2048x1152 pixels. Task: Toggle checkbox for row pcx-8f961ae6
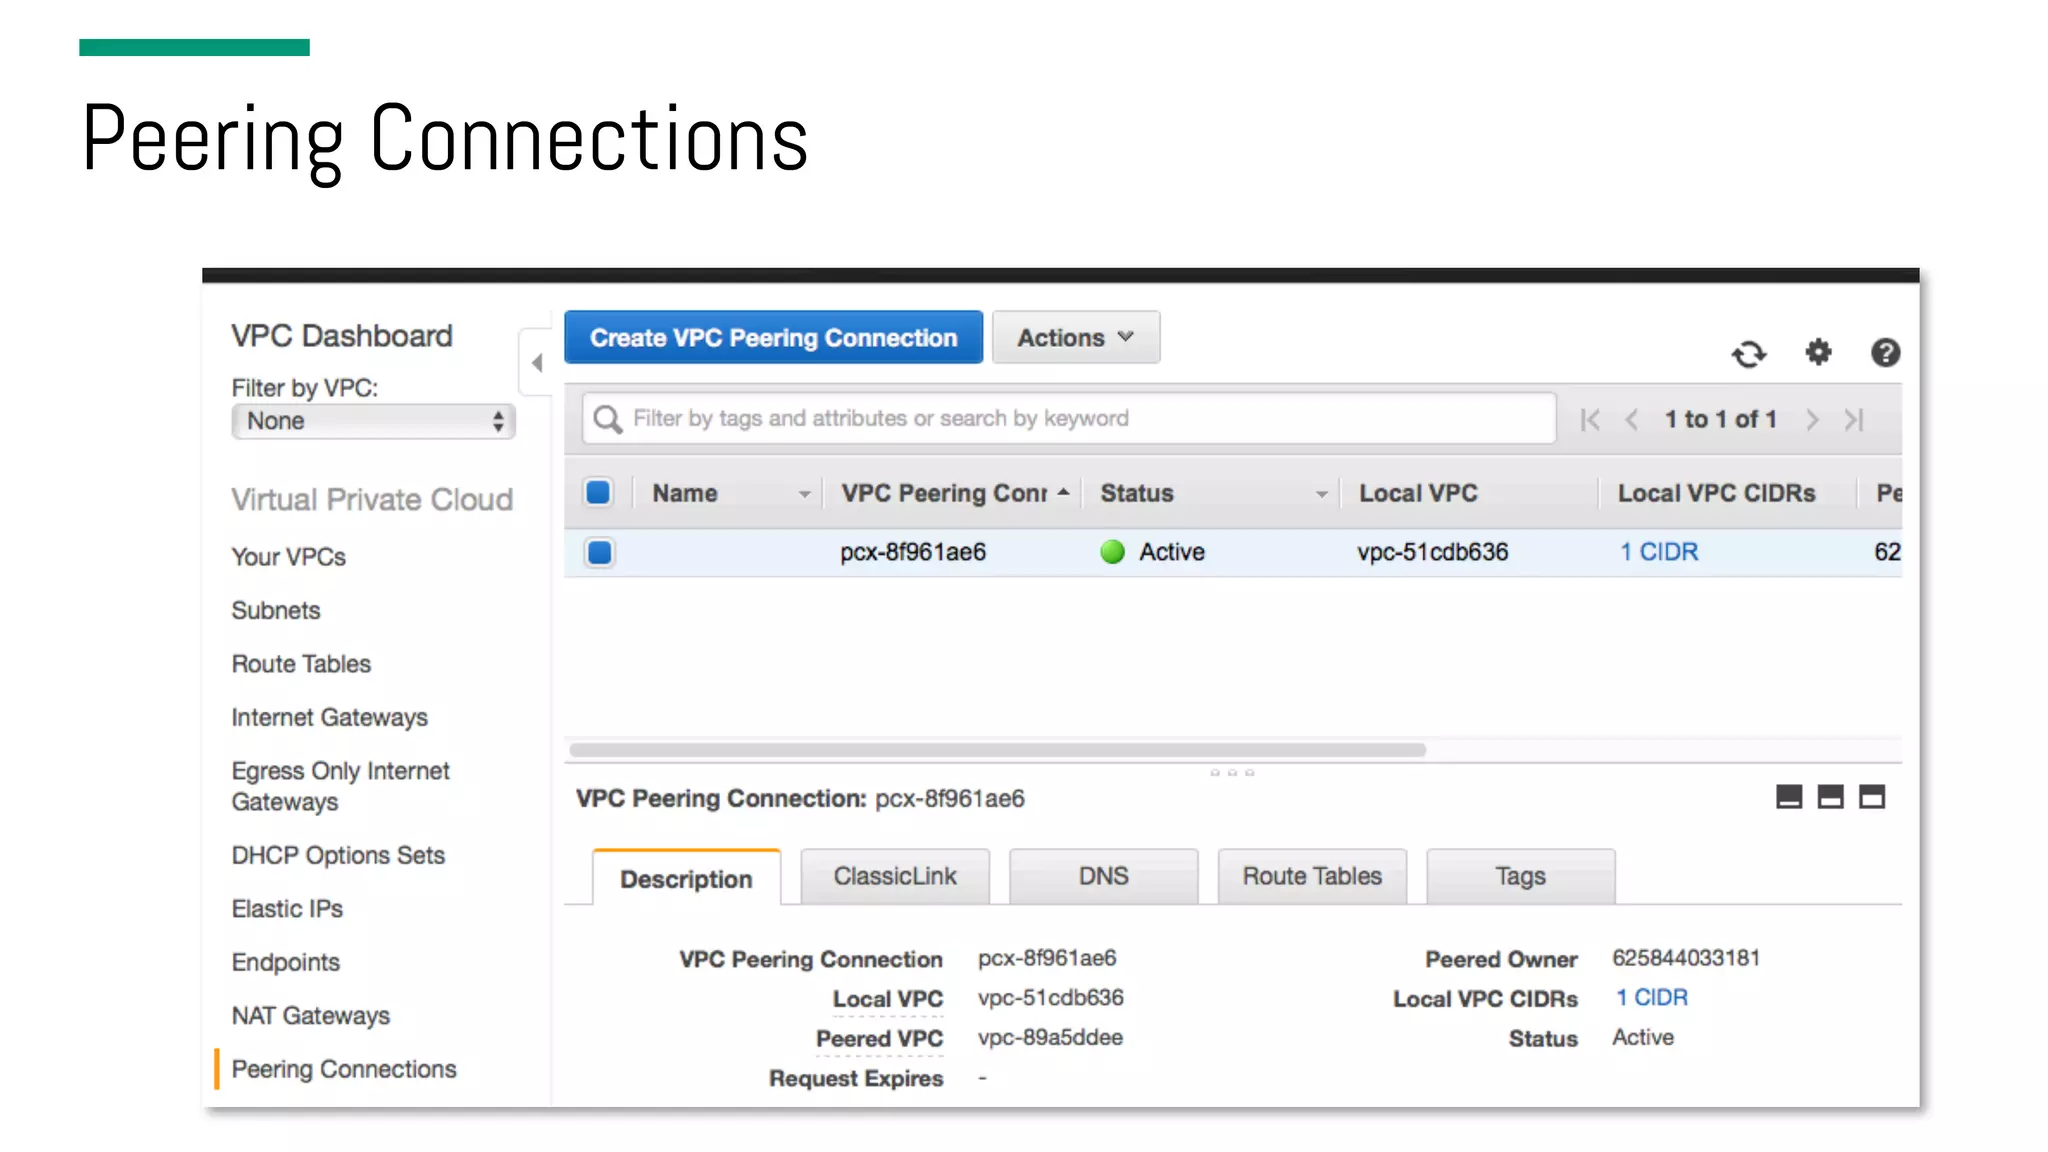click(599, 552)
